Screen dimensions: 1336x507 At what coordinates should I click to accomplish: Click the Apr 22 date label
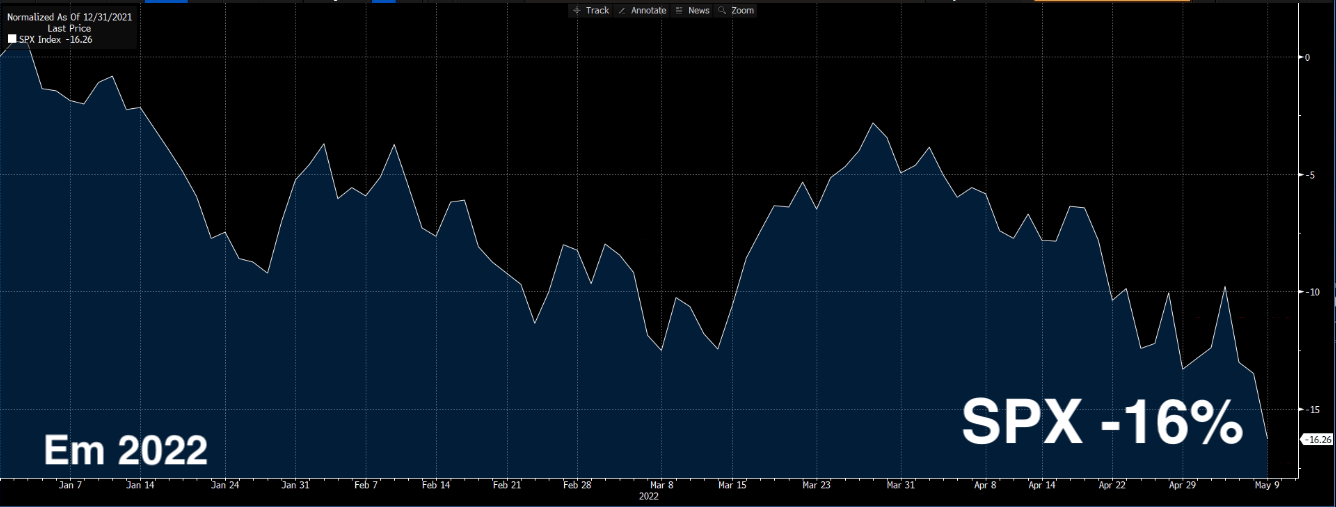(1112, 485)
